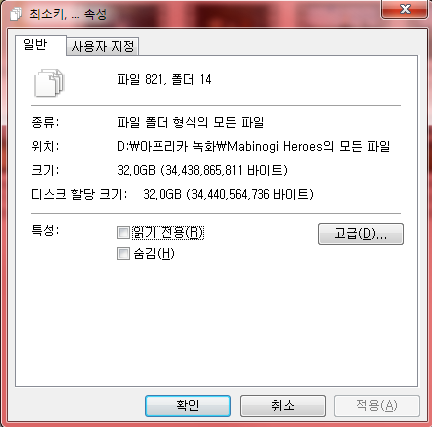Click the 34,438,865,811 바이트 size value
432x427 pixels.
pos(226,170)
